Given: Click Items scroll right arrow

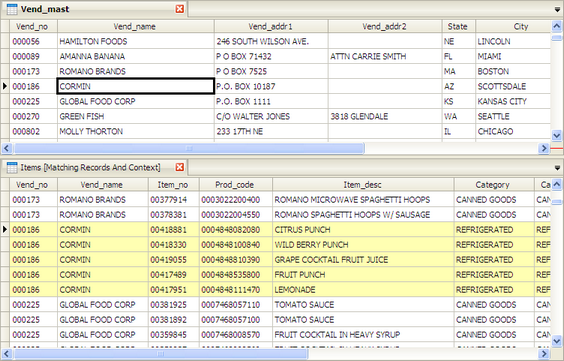Looking at the screenshot, I should [x=544, y=353].
